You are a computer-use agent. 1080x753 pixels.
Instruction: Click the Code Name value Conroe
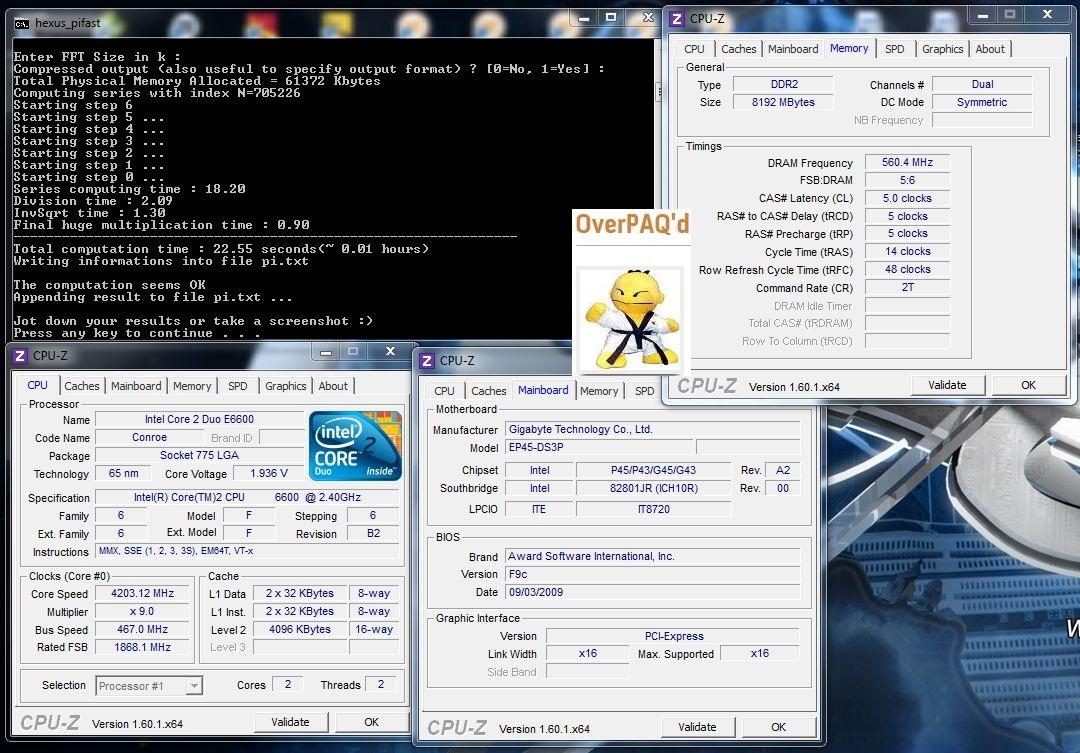pos(149,437)
